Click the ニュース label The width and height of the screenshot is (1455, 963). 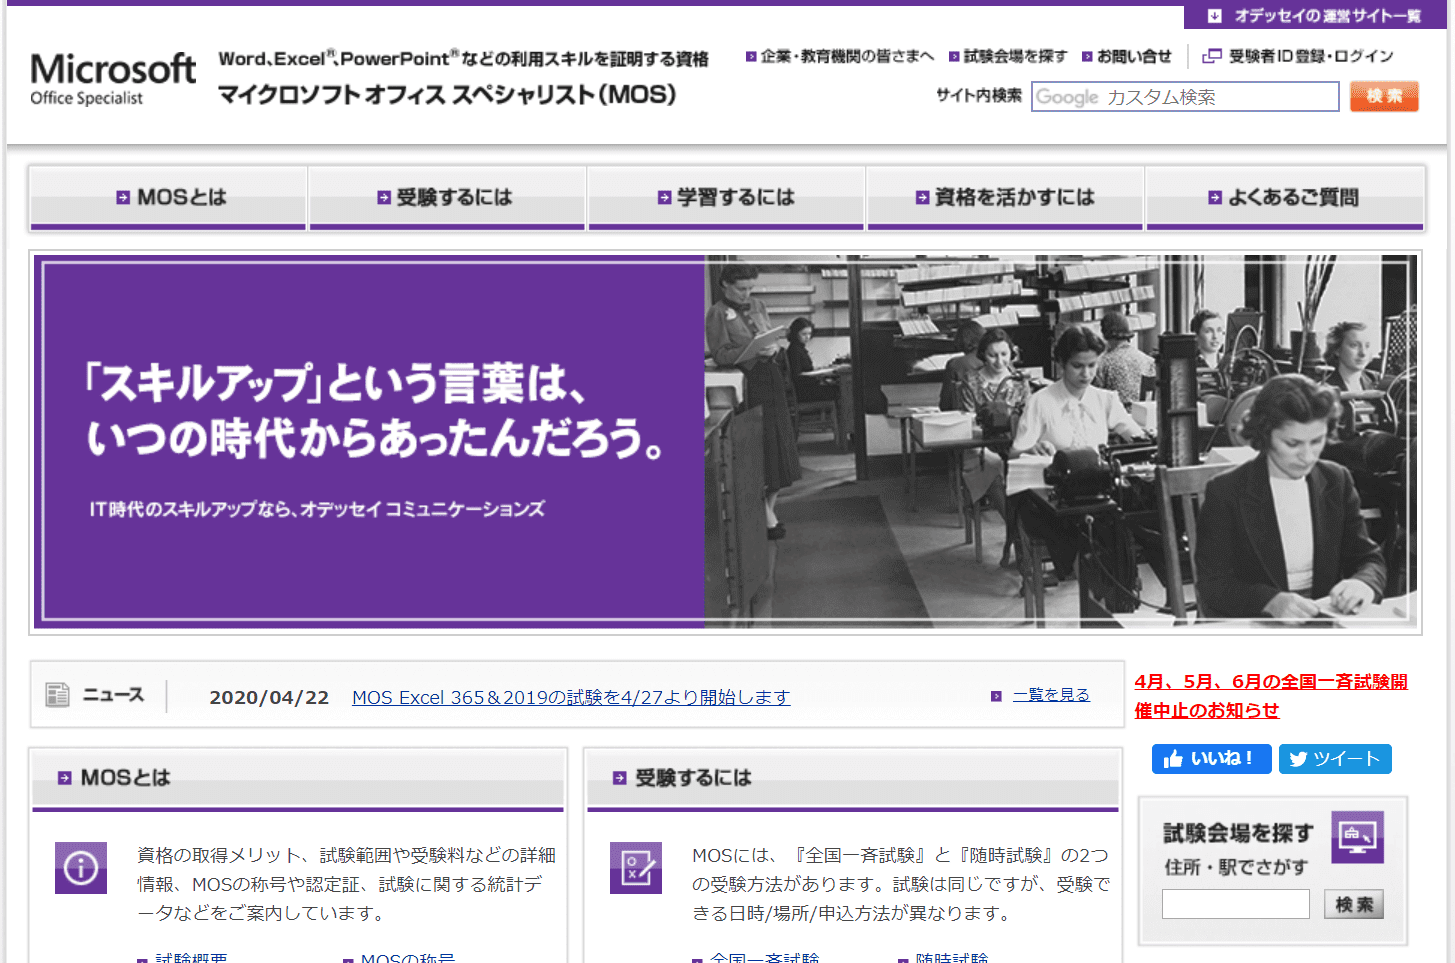click(x=113, y=695)
